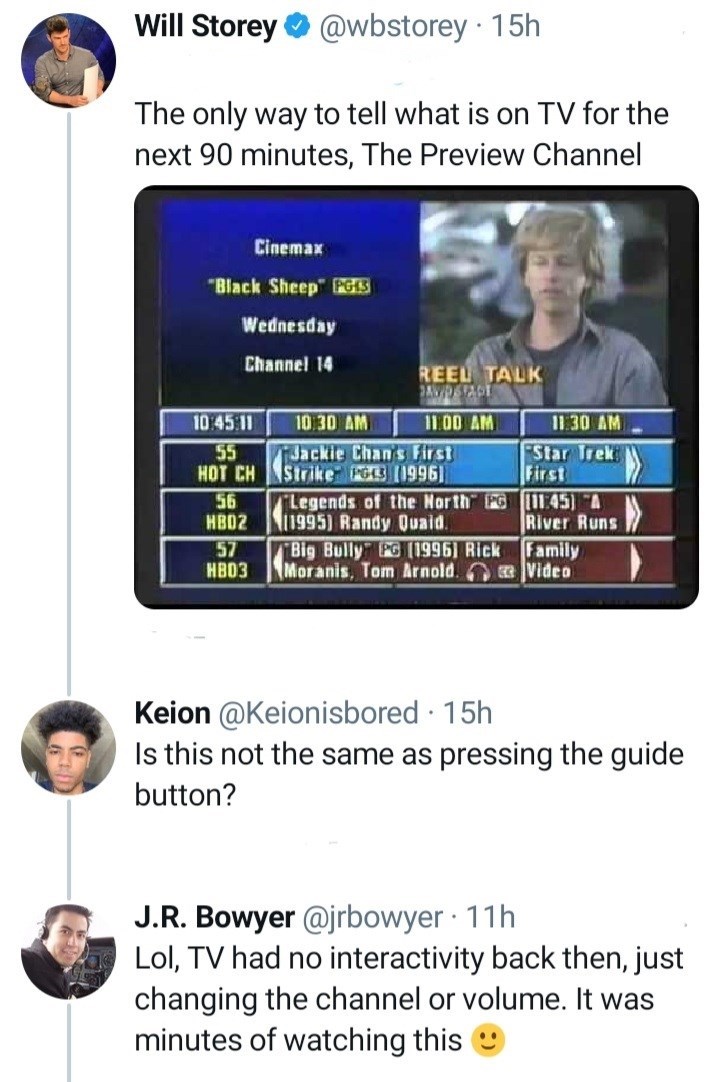Image resolution: width=720 pixels, height=1082 pixels.
Task: Click the tweet text about The Preview Channel
Action: pyautogui.click(x=401, y=135)
